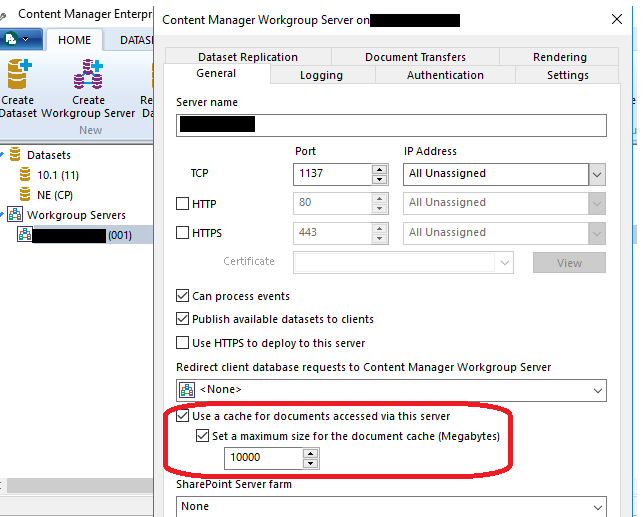Click the Create Dataset ribbon icon
The width and height of the screenshot is (643, 517).
pos(18,74)
